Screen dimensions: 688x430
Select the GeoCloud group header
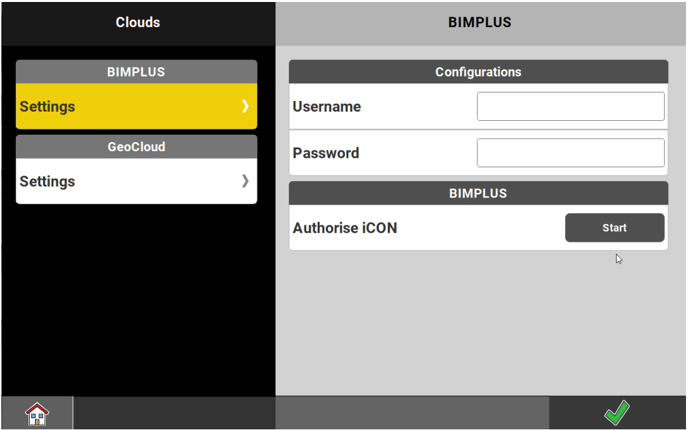tap(136, 147)
